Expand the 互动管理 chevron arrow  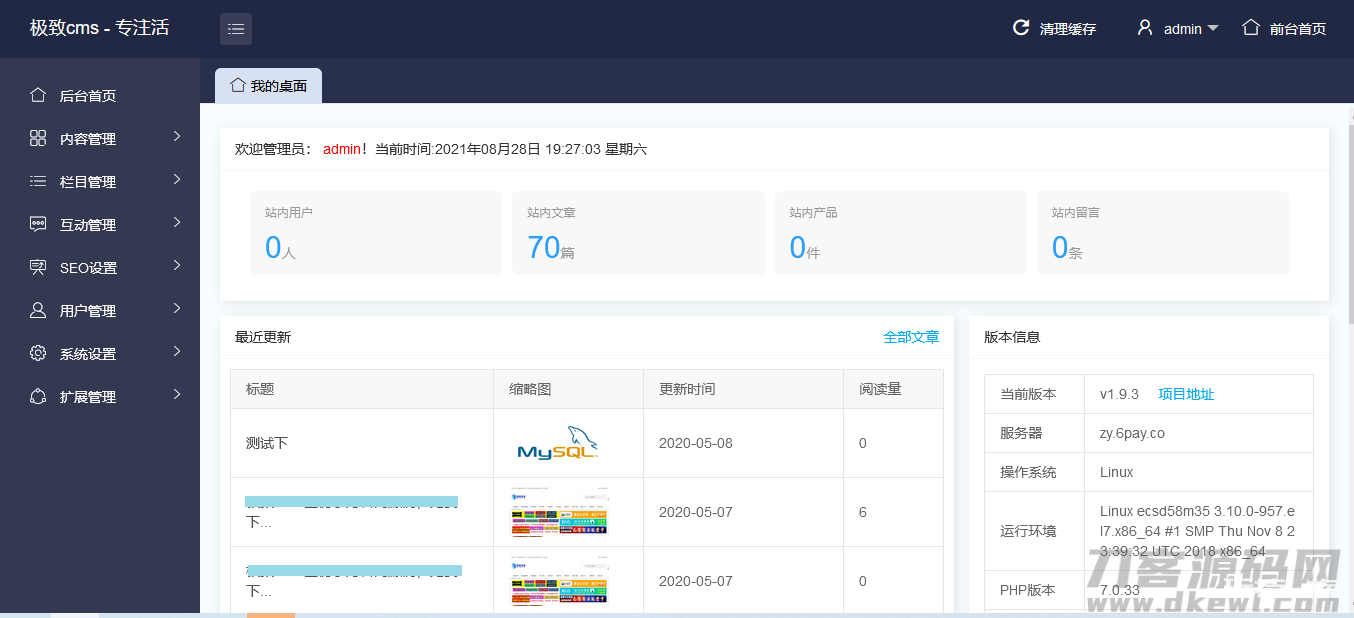[177, 222]
